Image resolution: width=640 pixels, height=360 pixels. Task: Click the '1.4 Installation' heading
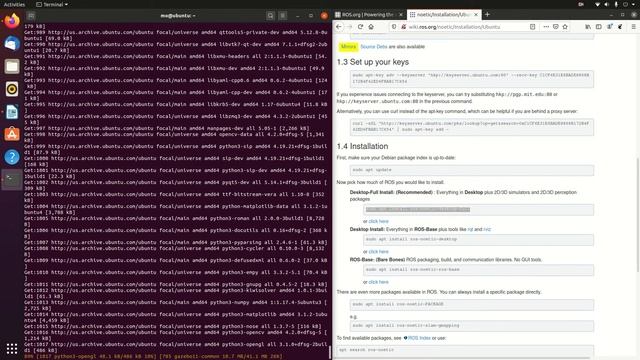362,146
